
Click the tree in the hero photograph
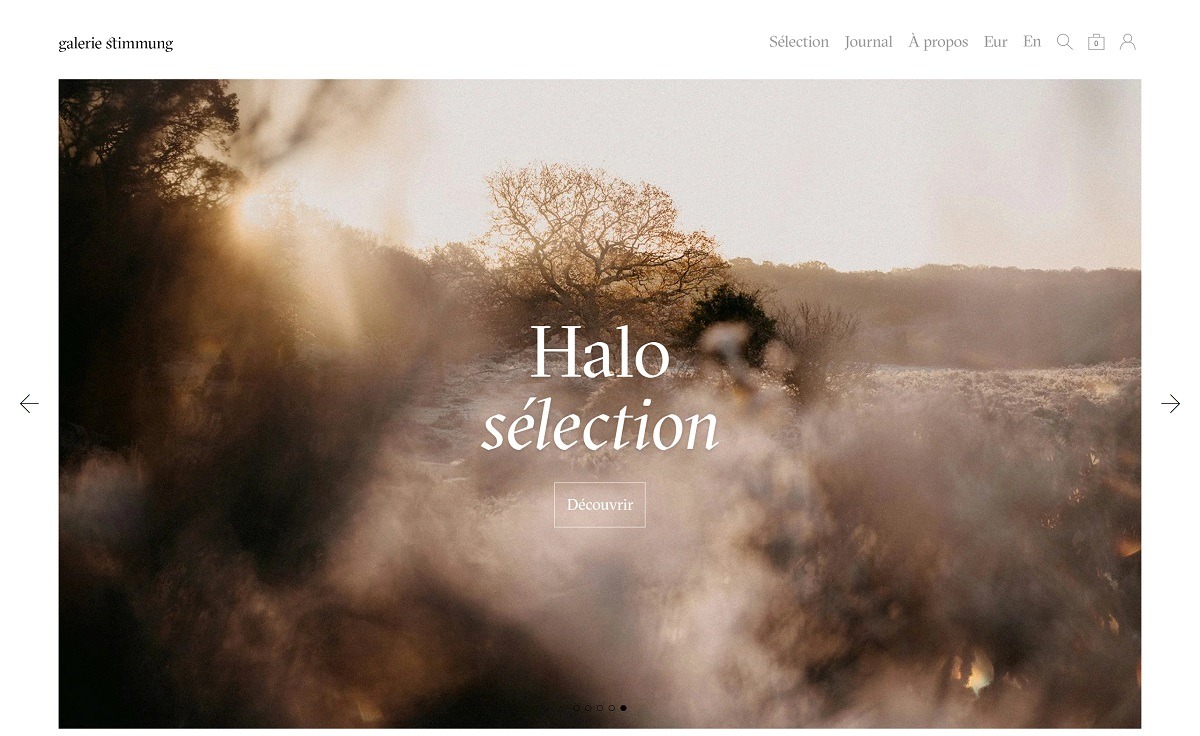pyautogui.click(x=600, y=240)
